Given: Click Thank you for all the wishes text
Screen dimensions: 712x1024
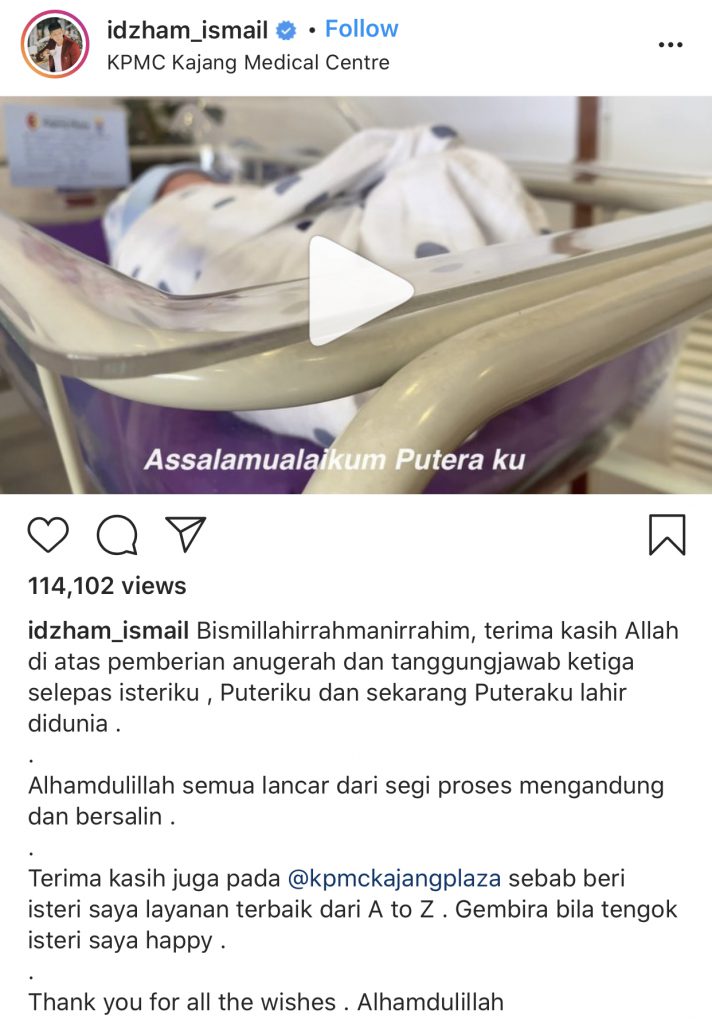Looking at the screenshot, I should coord(182,1002).
